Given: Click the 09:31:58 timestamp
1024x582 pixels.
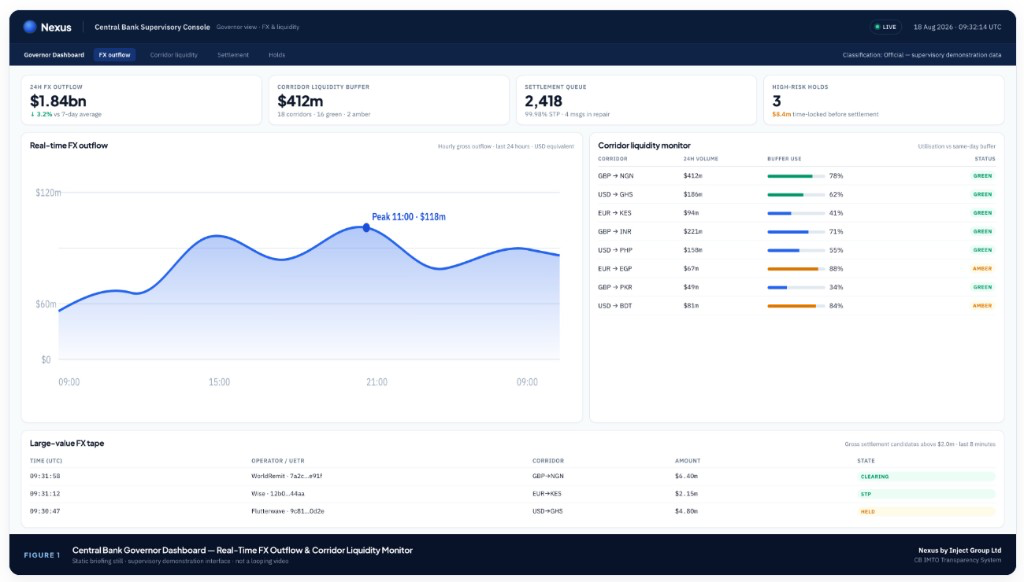Looking at the screenshot, I should (45, 476).
